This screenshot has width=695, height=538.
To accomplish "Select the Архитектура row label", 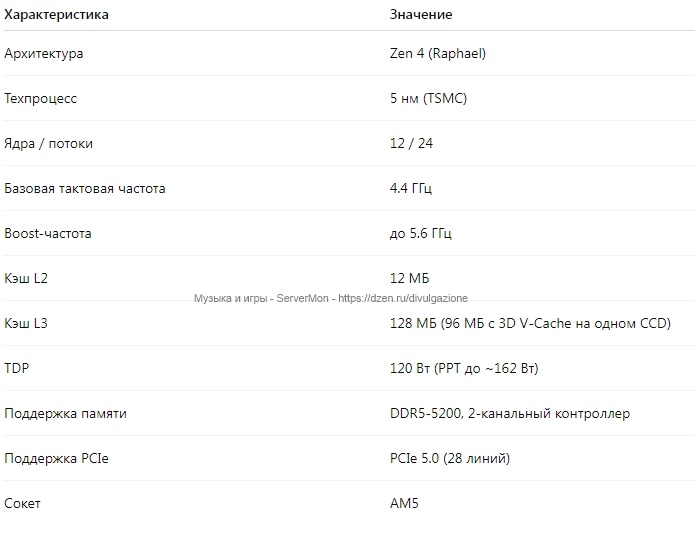I will tap(57, 54).
